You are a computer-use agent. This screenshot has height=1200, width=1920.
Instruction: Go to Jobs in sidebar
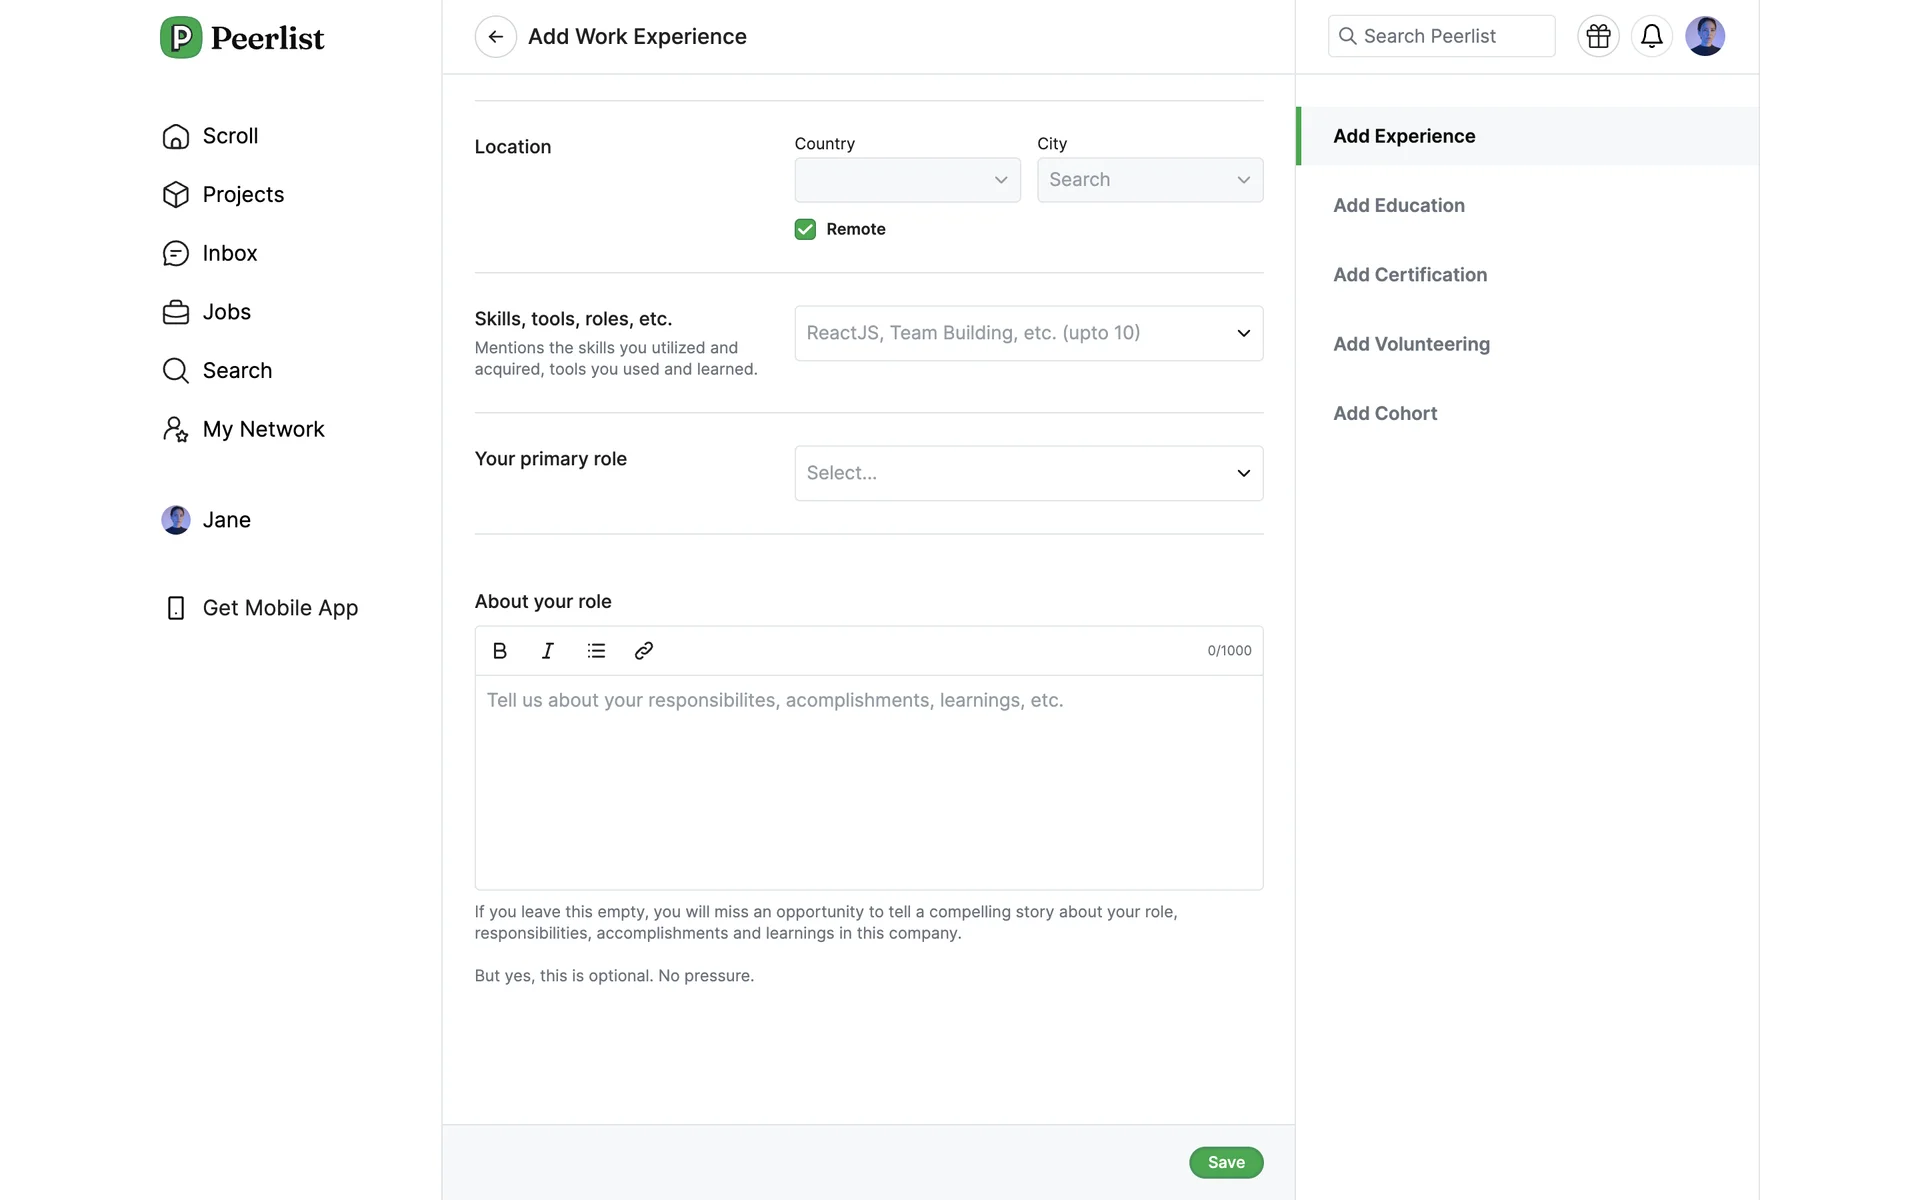(x=226, y=312)
